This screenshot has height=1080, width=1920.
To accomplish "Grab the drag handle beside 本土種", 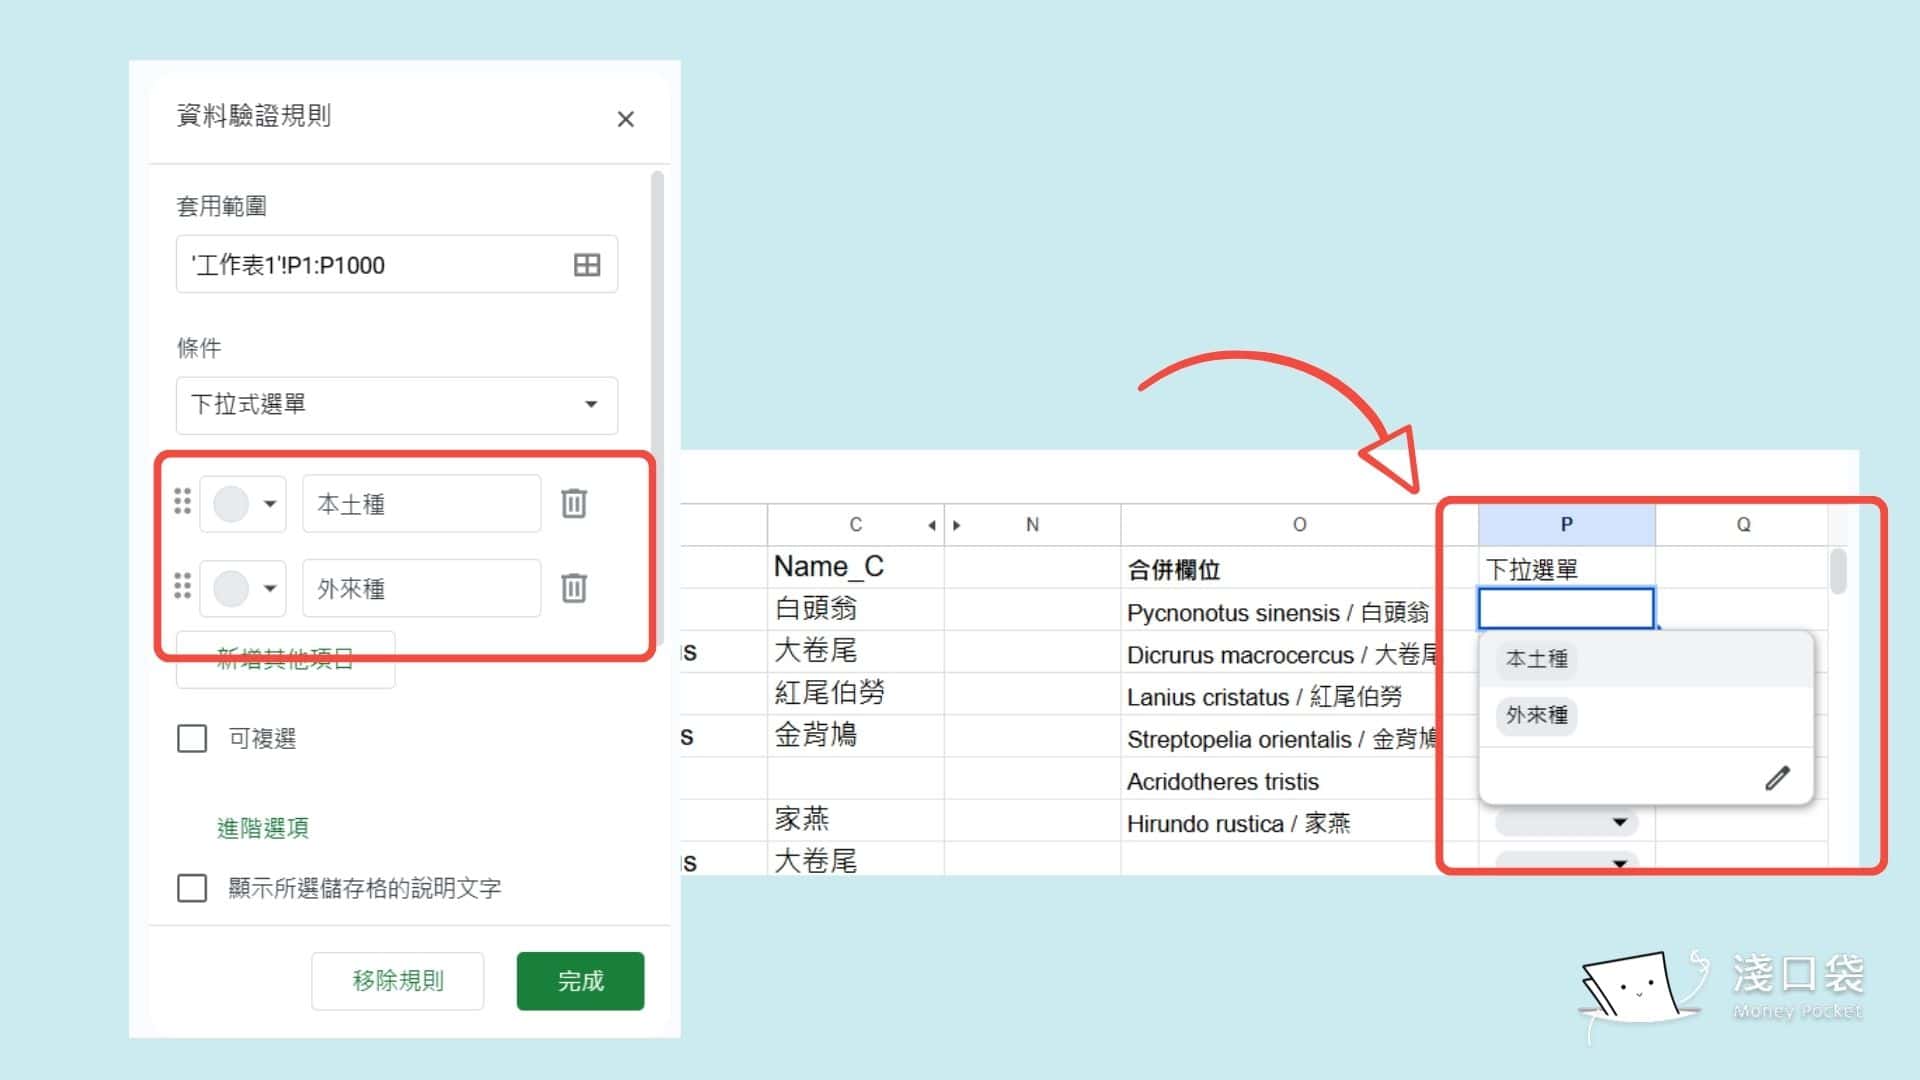I will tap(182, 501).
